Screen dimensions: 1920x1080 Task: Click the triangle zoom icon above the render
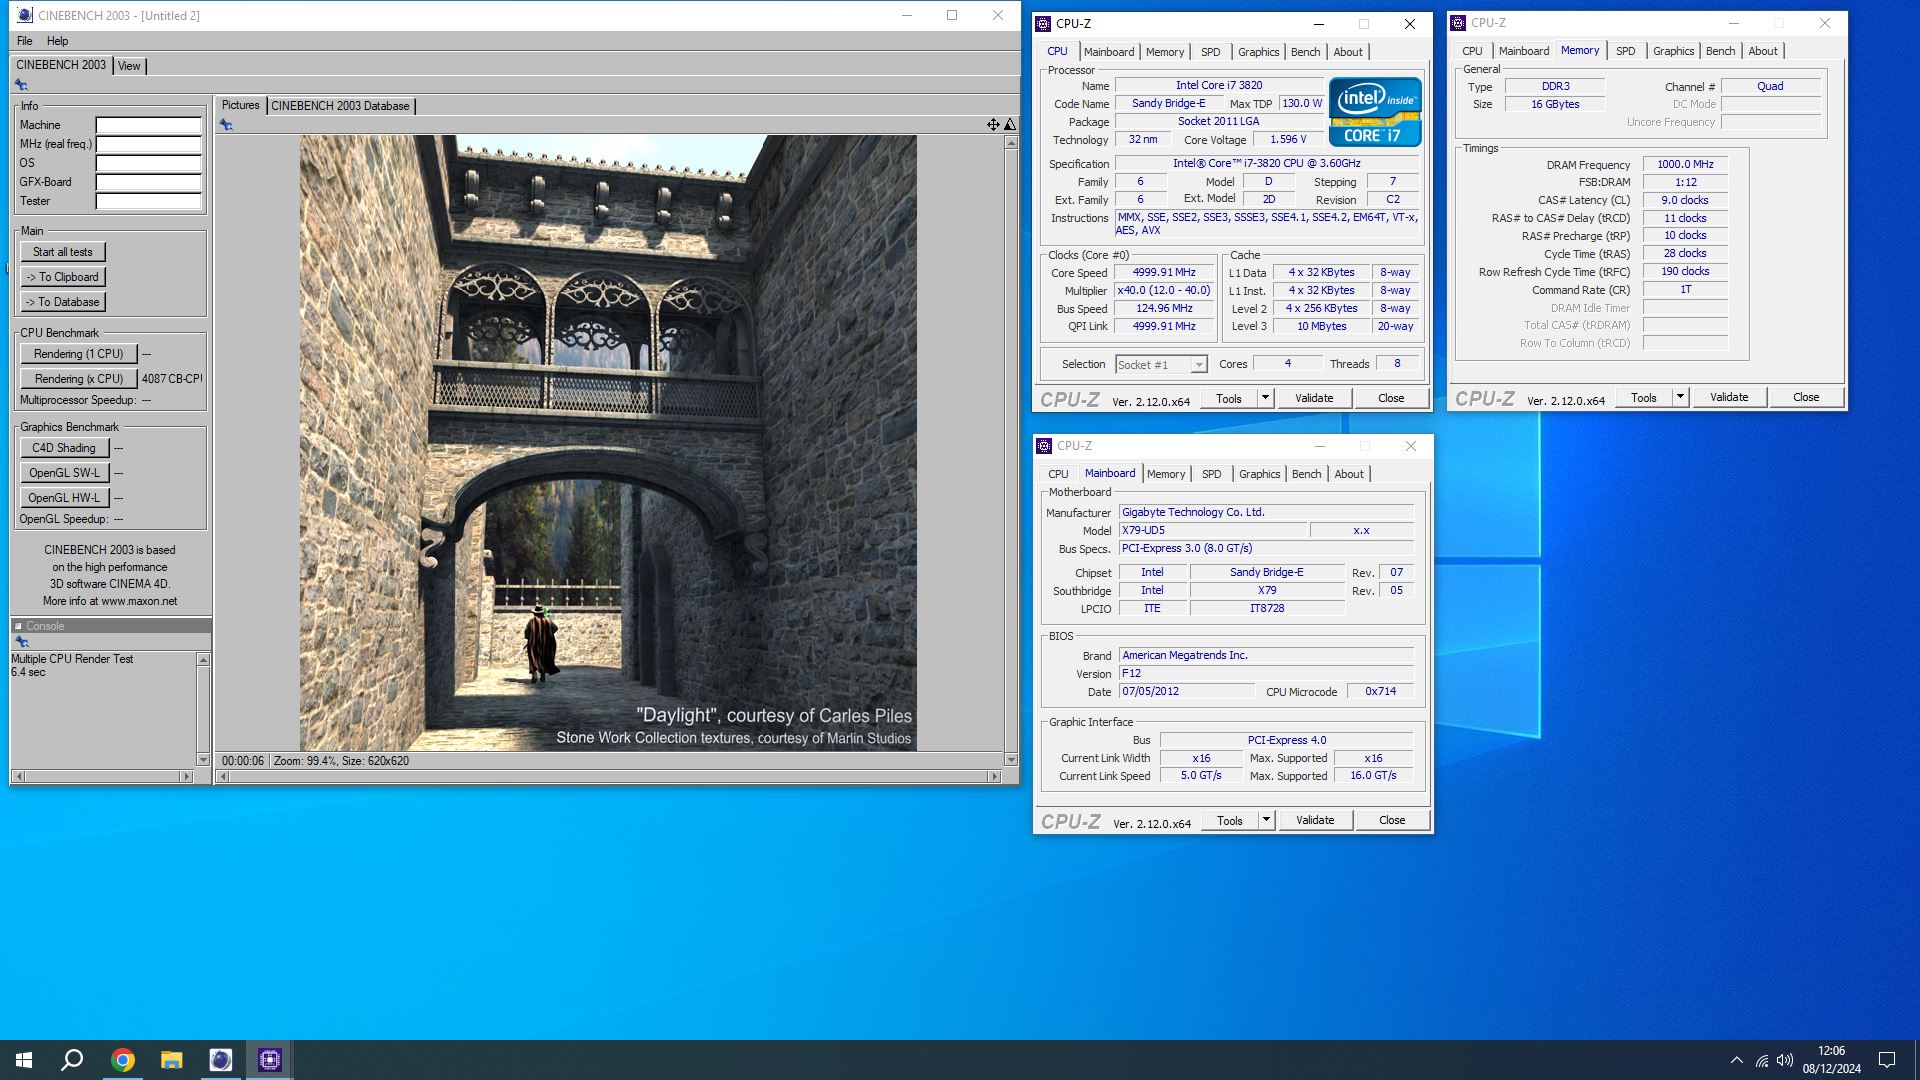coord(1010,125)
